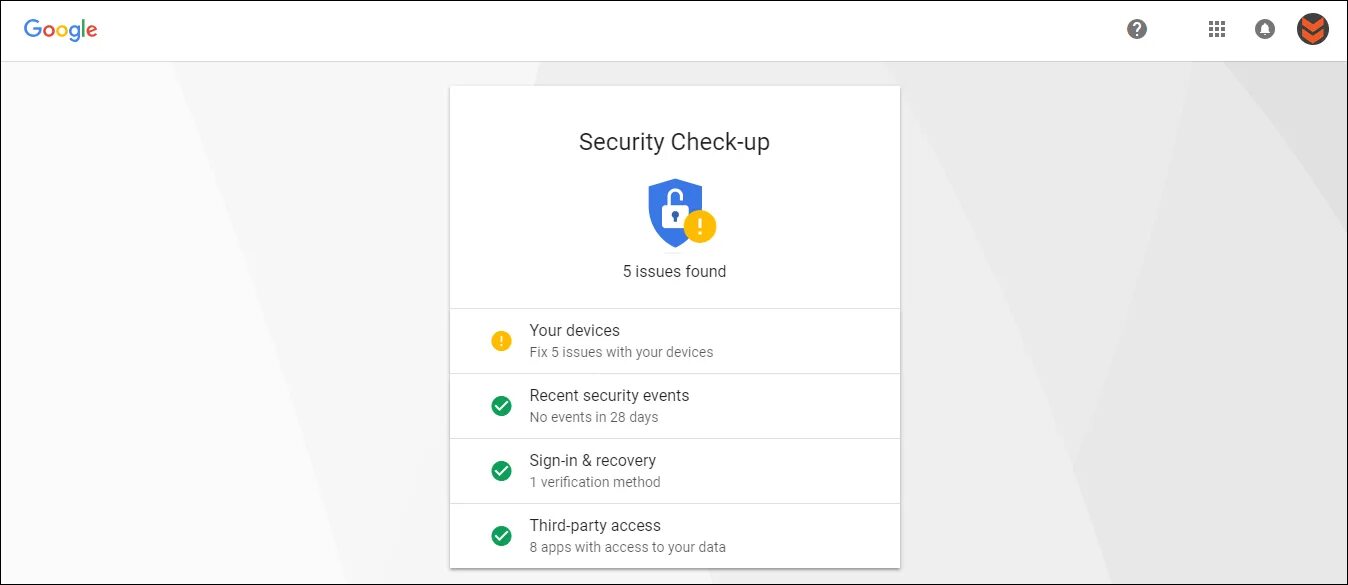Image resolution: width=1348 pixels, height=585 pixels.
Task: Click the notifications bell icon
Action: pyautogui.click(x=1265, y=29)
